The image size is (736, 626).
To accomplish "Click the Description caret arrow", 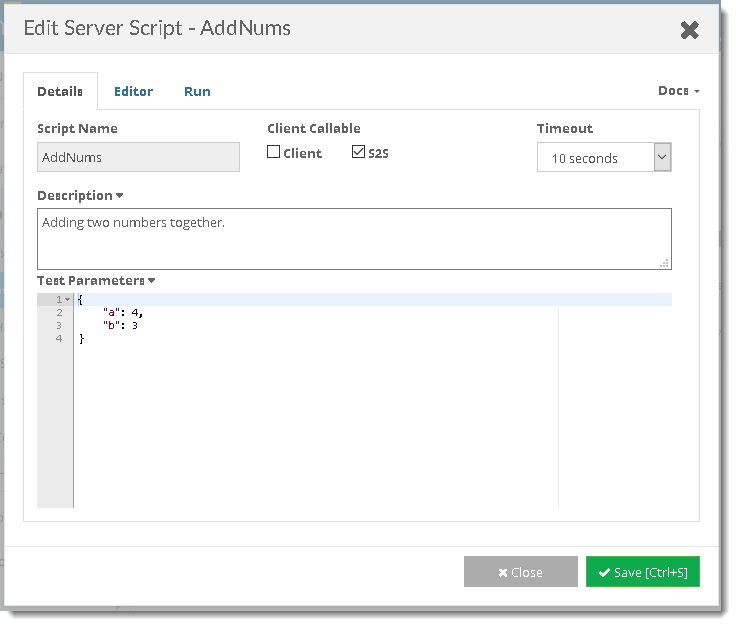I will [x=120, y=196].
